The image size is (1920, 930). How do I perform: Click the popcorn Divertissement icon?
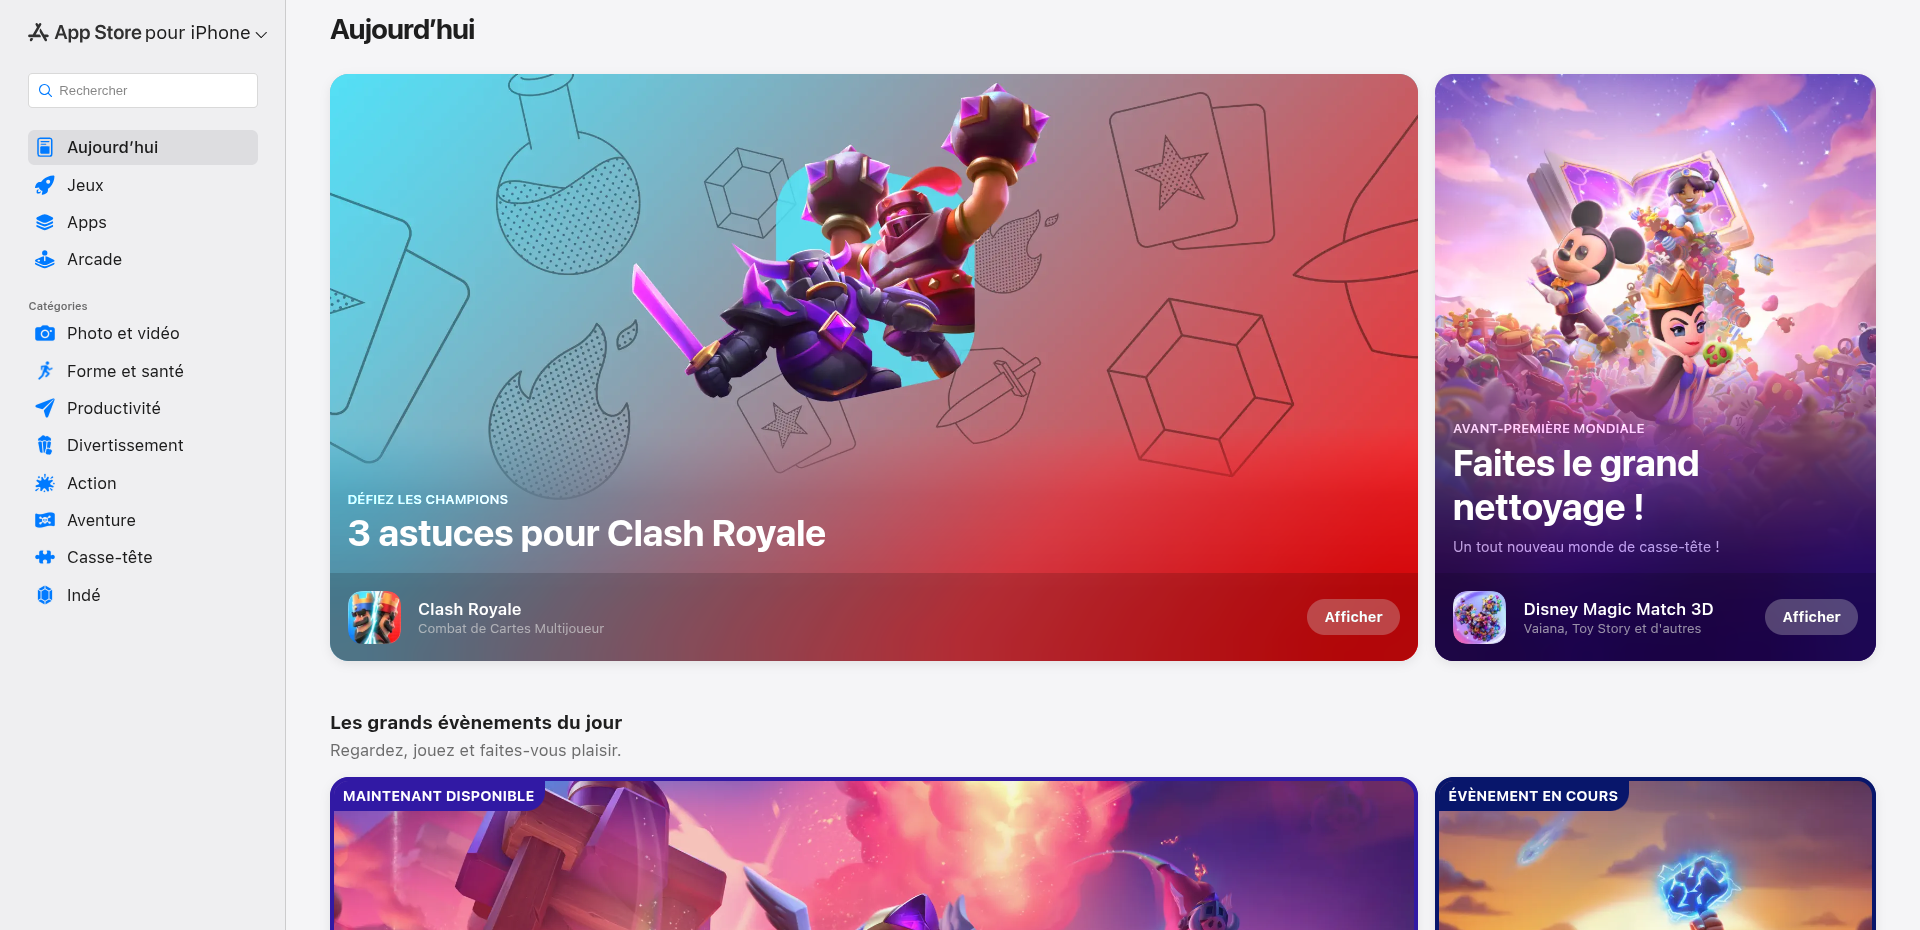45,445
